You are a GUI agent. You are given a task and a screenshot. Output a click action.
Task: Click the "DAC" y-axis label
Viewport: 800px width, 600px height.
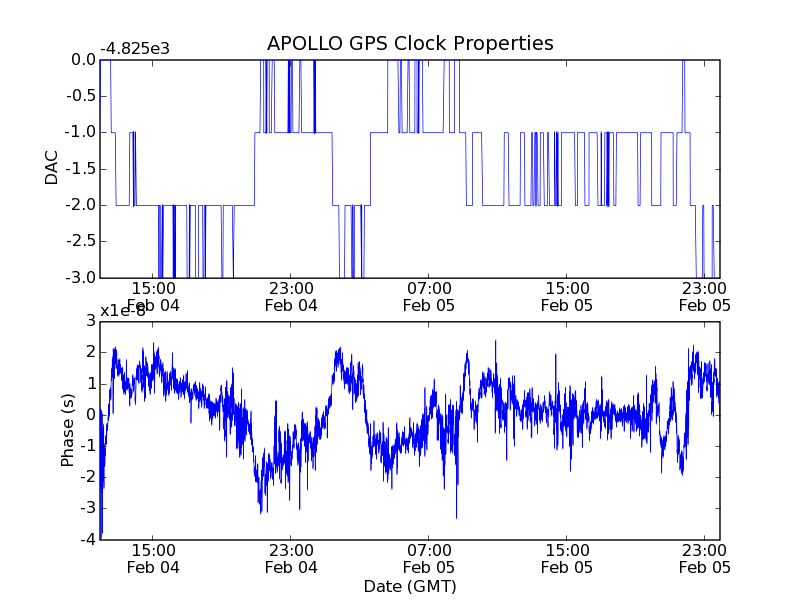click(x=52, y=168)
